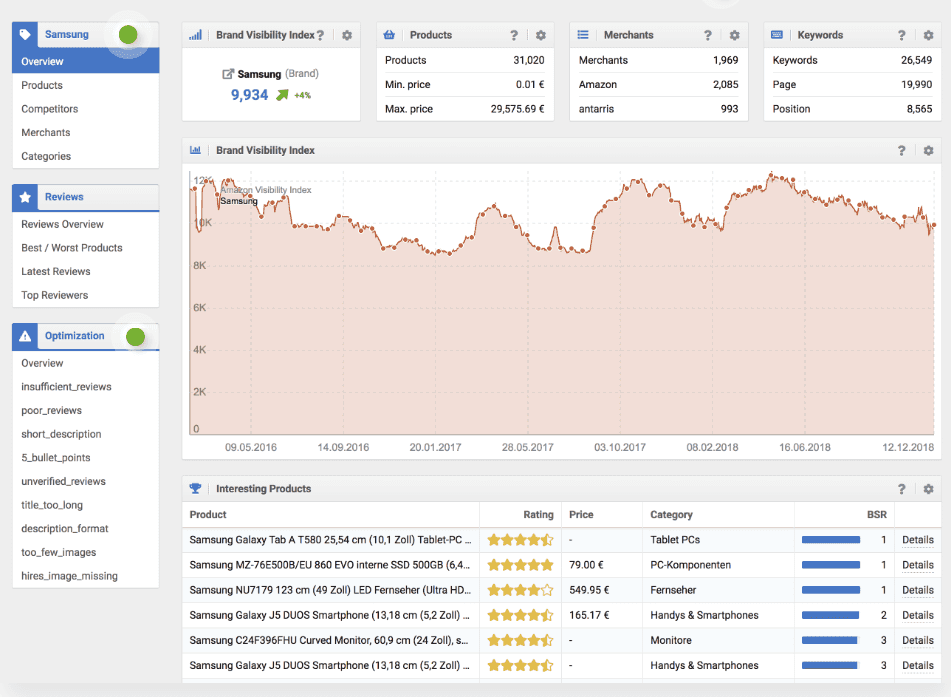Viewport: 951px width, 697px height.
Task: Open help for Brand Visibility Index graph
Action: pos(902,150)
